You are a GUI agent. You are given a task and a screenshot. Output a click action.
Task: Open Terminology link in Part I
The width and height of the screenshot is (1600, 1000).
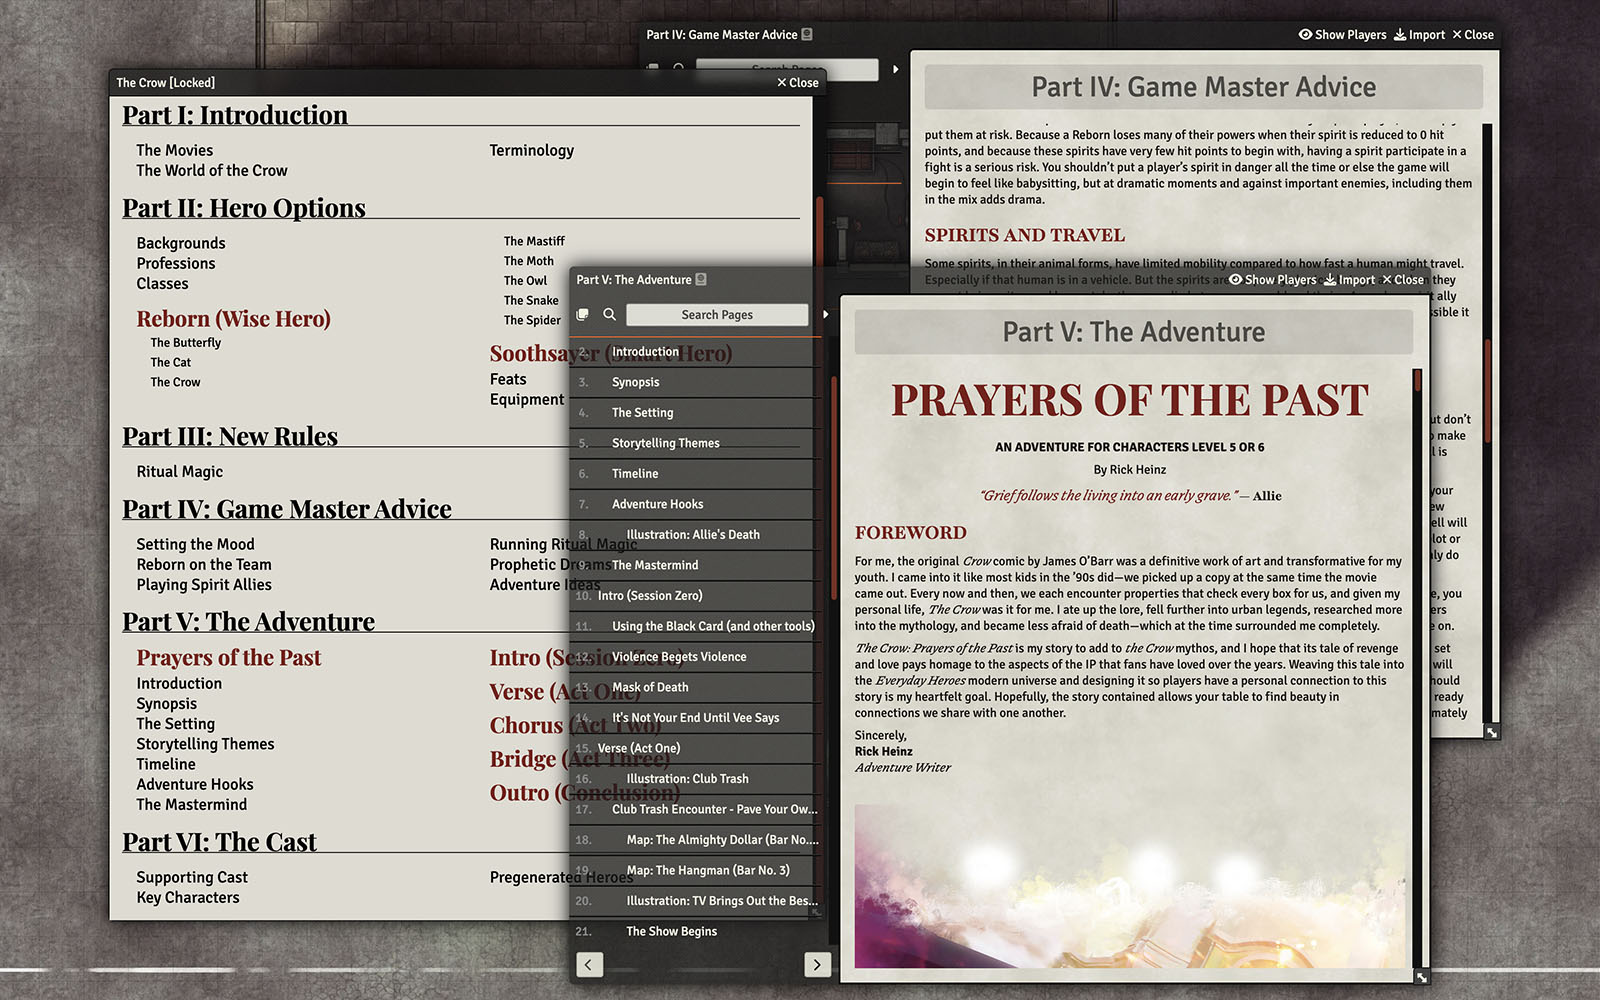click(532, 150)
